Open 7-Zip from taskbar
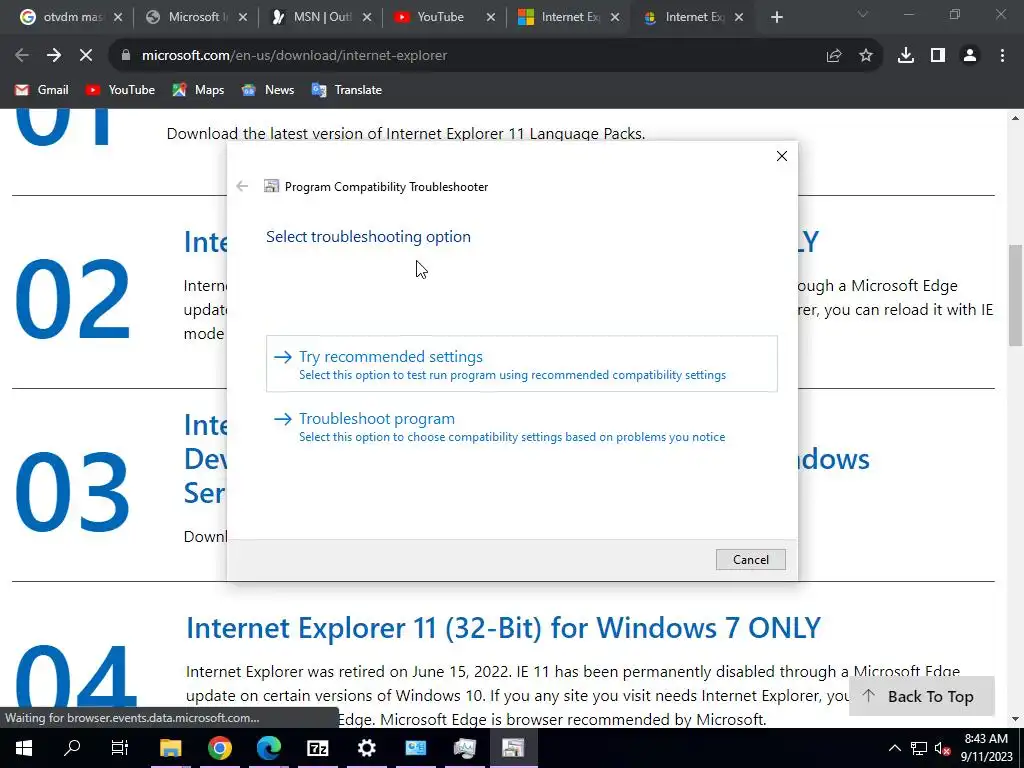Screen dimensions: 1024x768 point(317,748)
